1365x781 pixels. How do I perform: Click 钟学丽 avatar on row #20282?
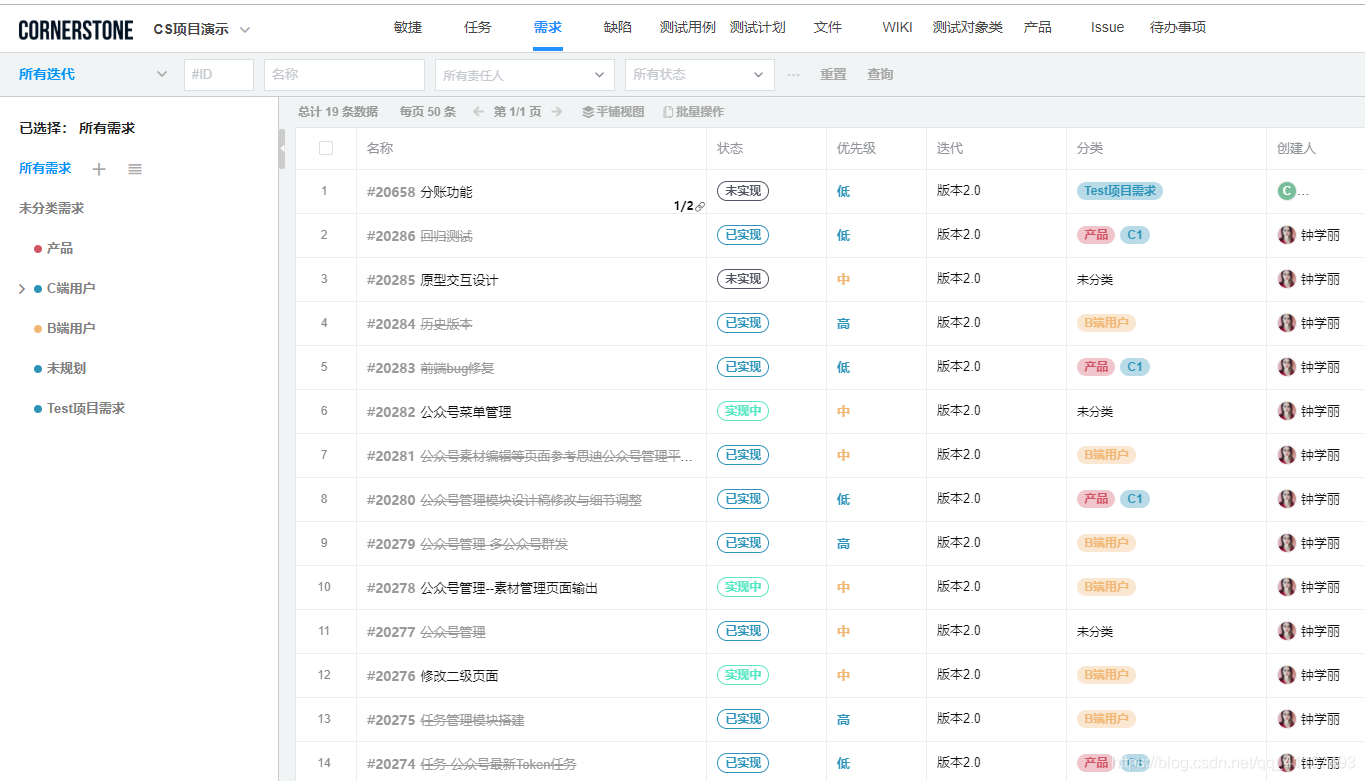(1286, 411)
